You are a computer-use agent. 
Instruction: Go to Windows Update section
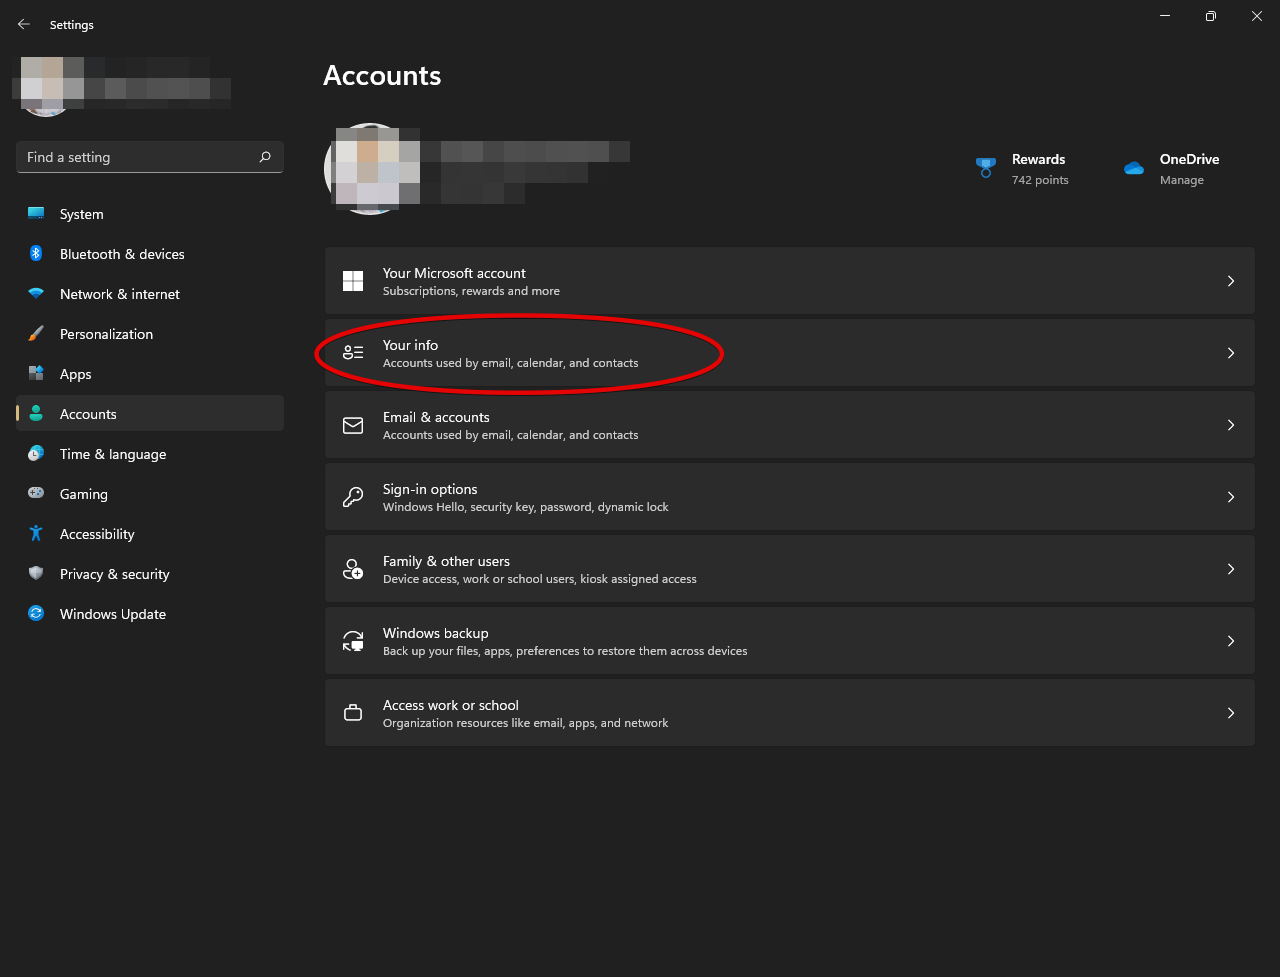pos(150,614)
